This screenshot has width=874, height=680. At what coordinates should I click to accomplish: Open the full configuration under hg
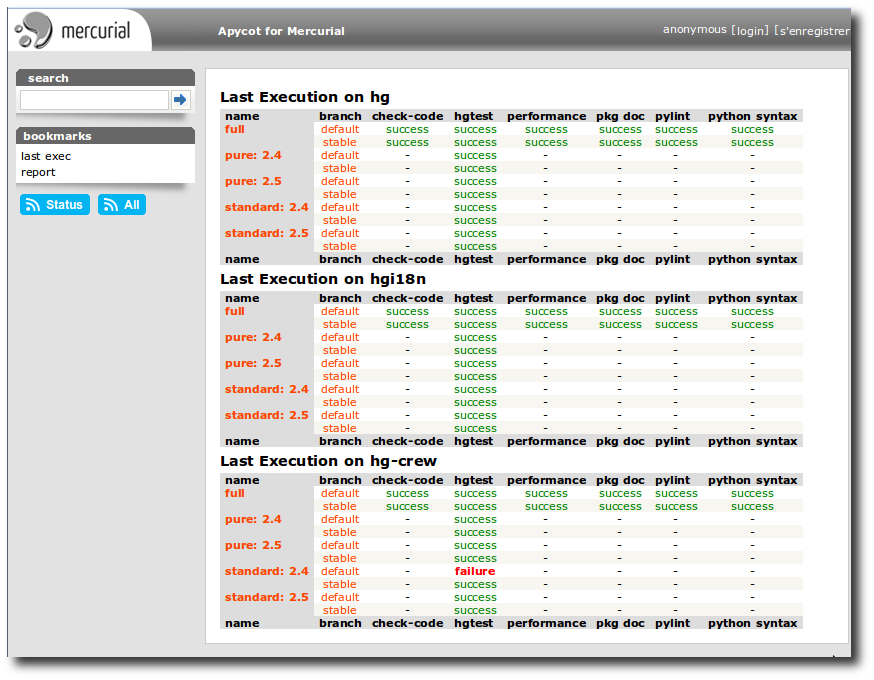(x=235, y=129)
